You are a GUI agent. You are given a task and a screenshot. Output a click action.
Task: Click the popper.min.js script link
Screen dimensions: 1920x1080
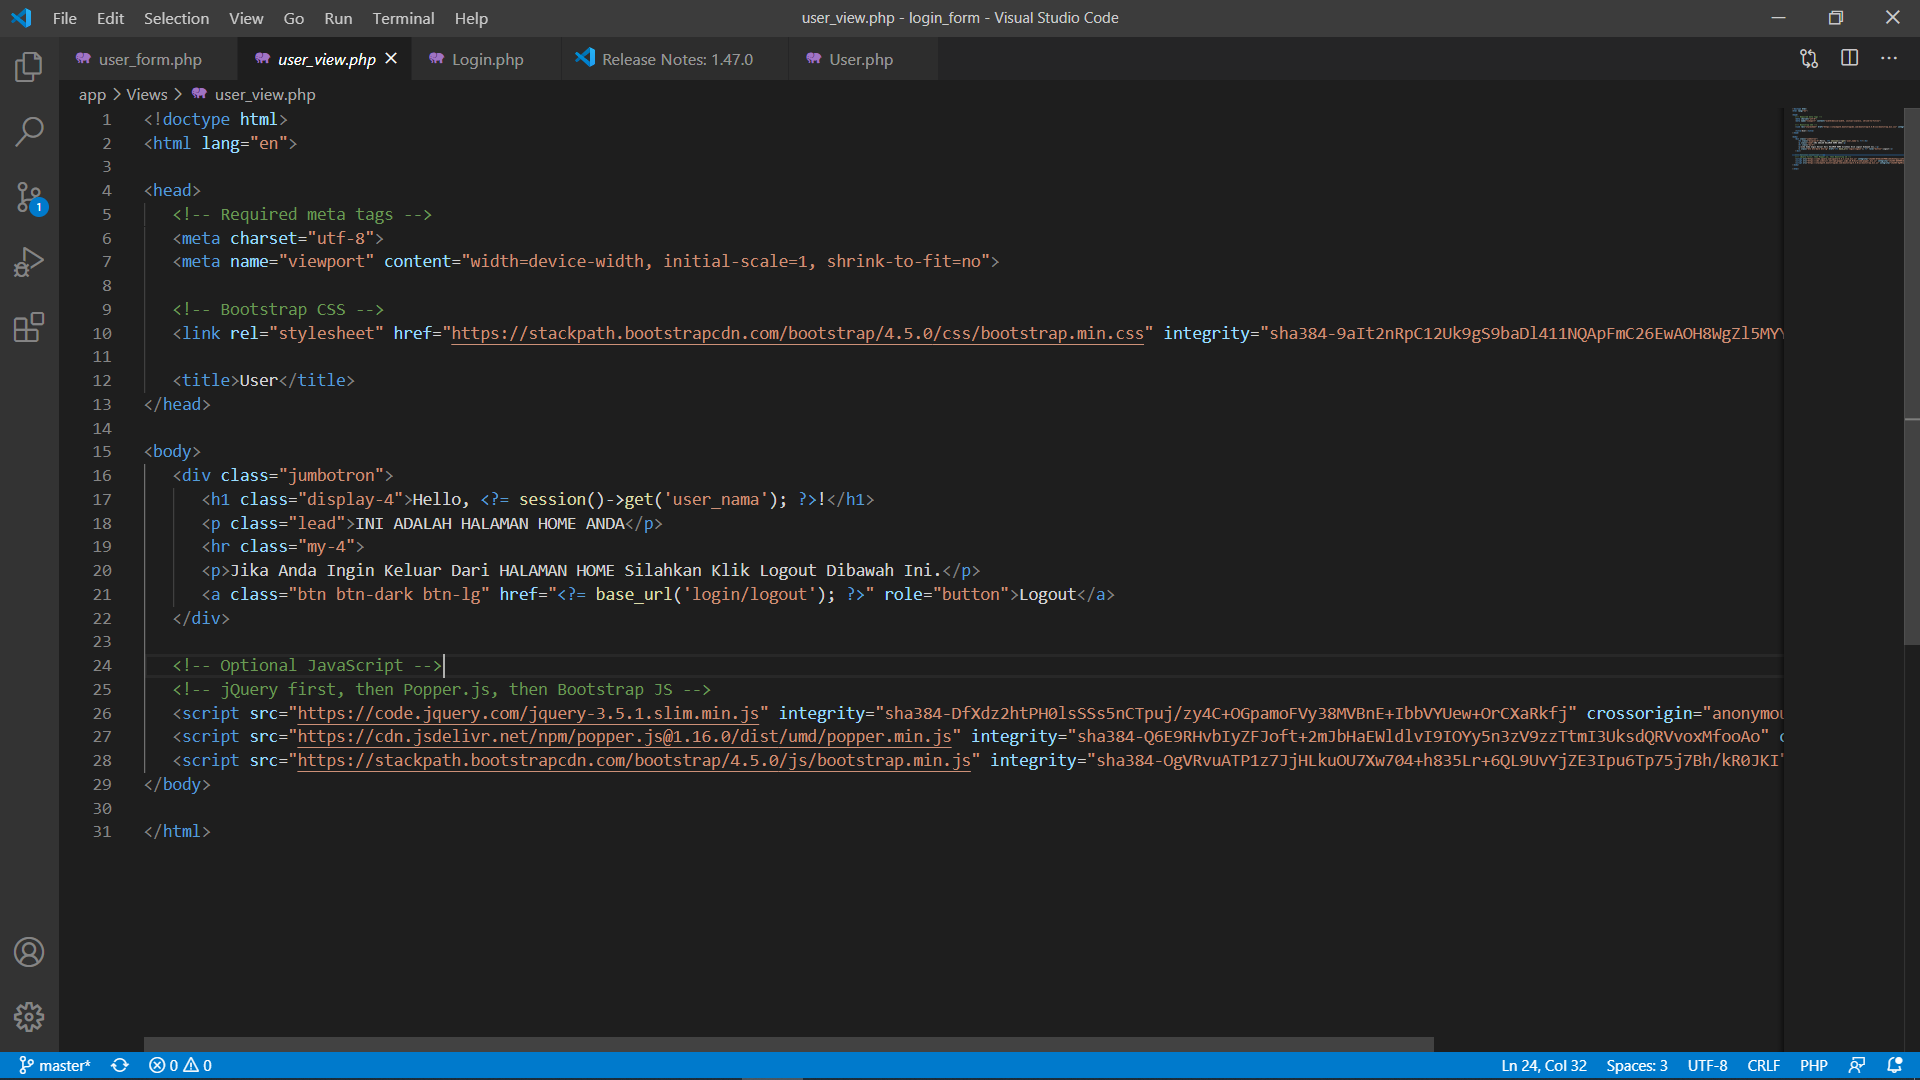(624, 736)
